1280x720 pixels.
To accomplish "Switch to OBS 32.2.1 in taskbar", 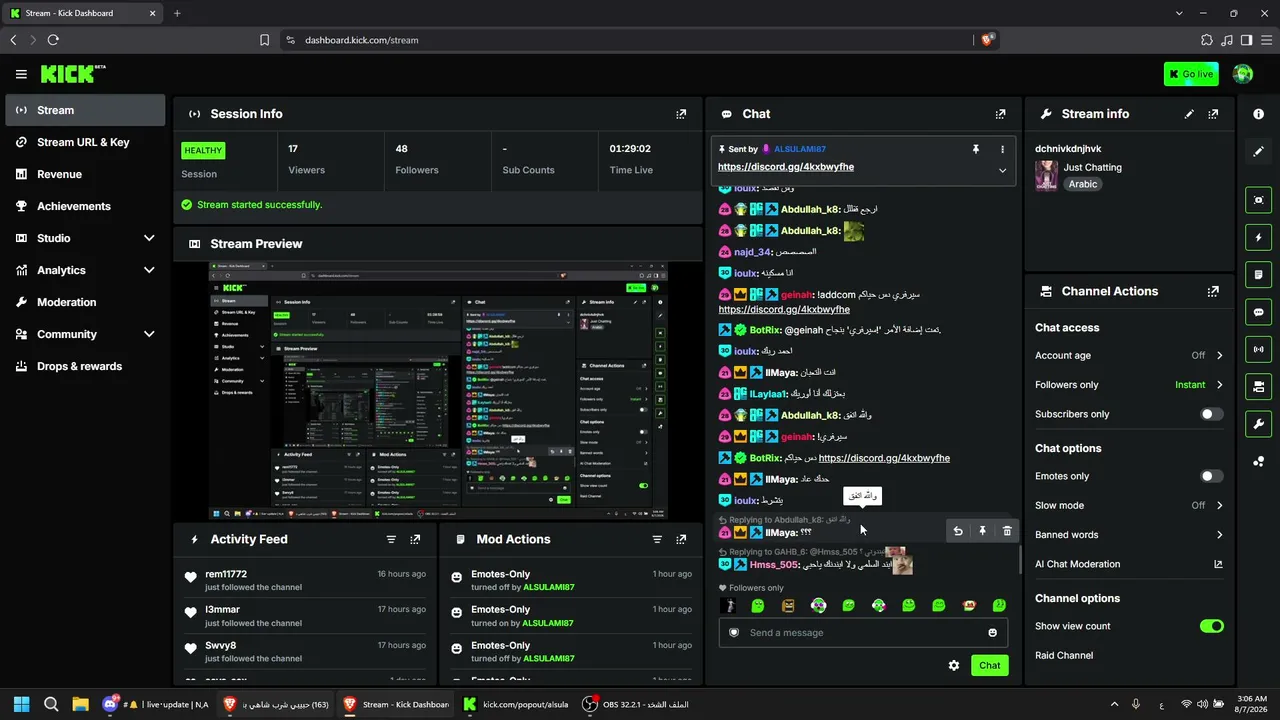I will 638,704.
